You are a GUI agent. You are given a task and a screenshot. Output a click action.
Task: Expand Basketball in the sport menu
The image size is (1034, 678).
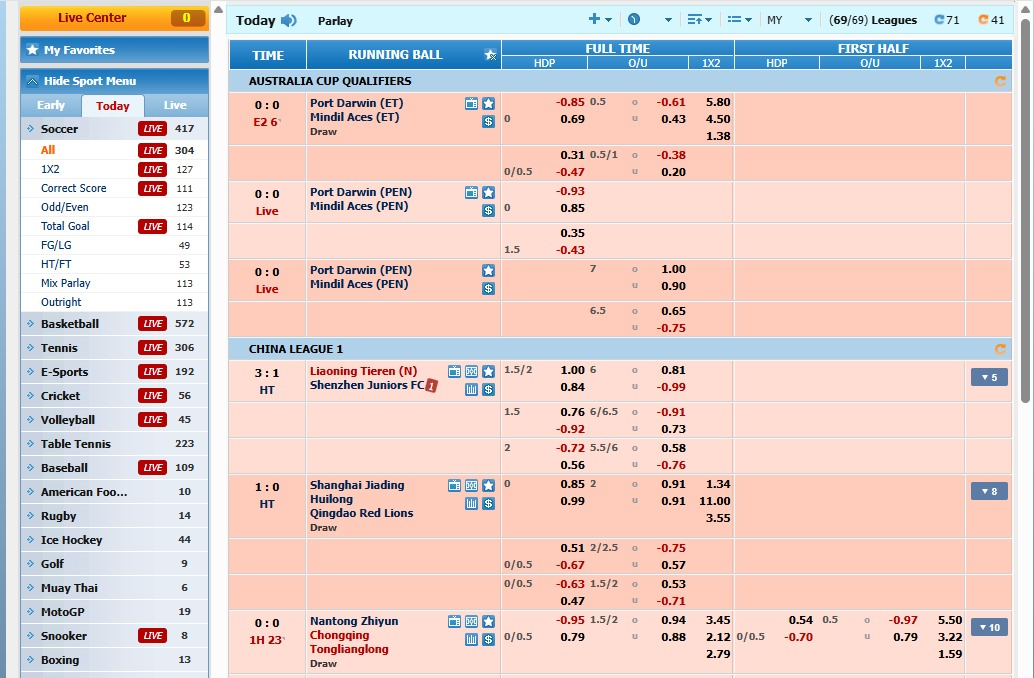tap(115, 324)
